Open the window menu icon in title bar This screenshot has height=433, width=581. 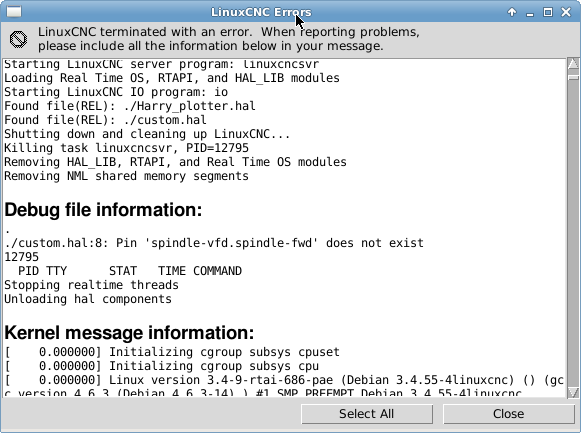14,12
